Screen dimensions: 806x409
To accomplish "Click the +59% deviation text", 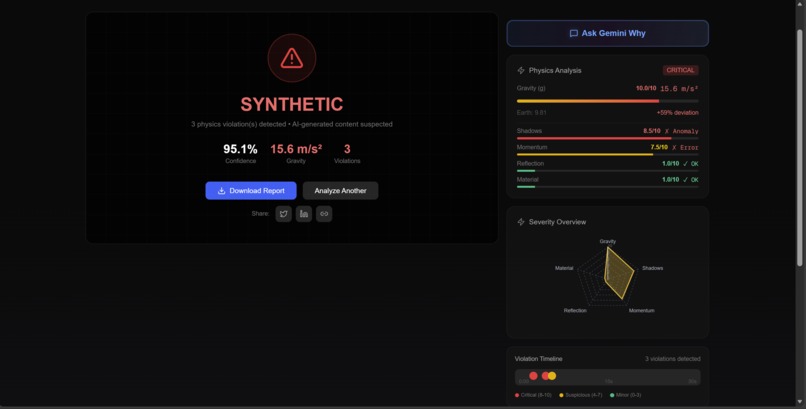I will (677, 113).
